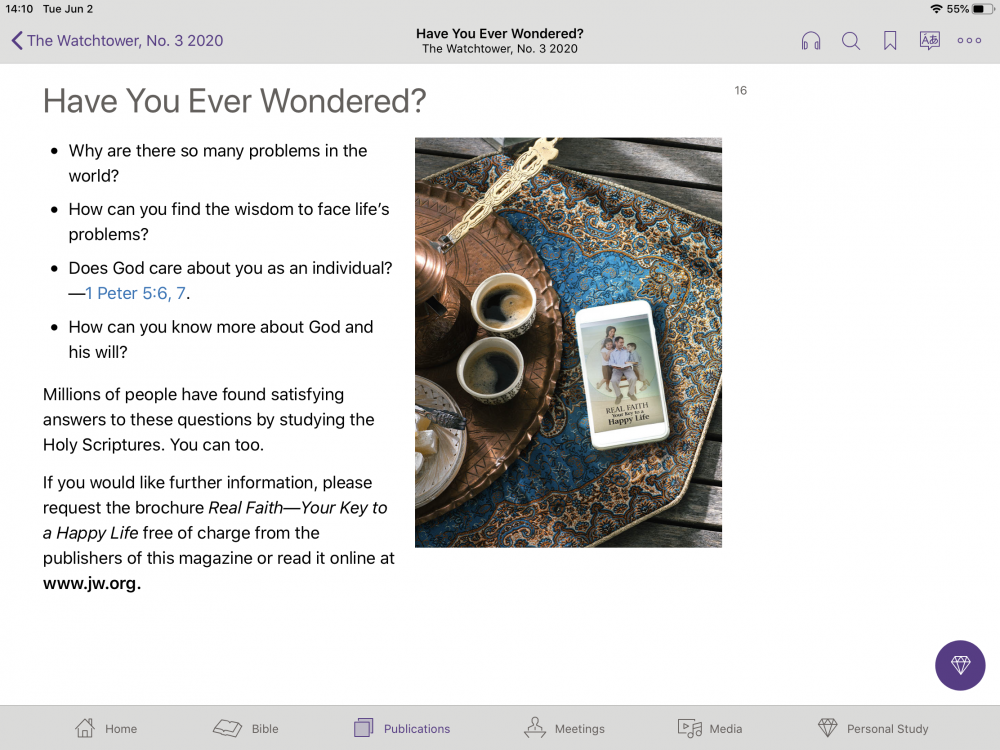1000x750 pixels.
Task: Switch to the Personal Study tab
Action: tap(872, 728)
